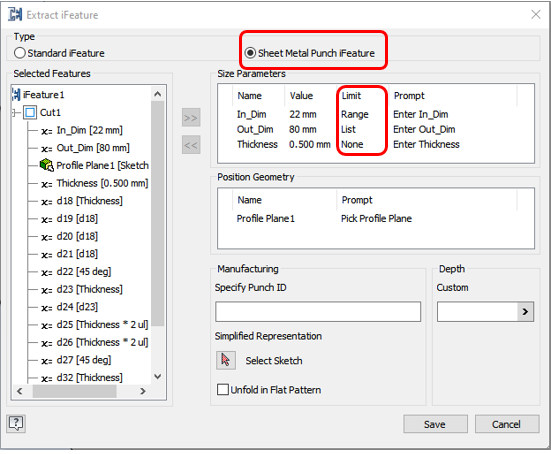Click the Cut1 feature icon
This screenshot has height=454, width=551.
tap(30, 112)
